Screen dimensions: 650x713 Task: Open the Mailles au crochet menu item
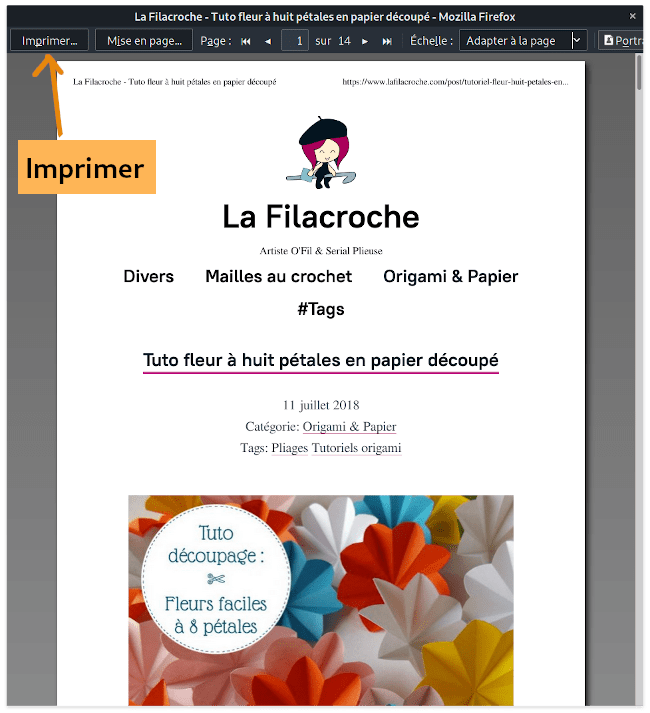[278, 276]
